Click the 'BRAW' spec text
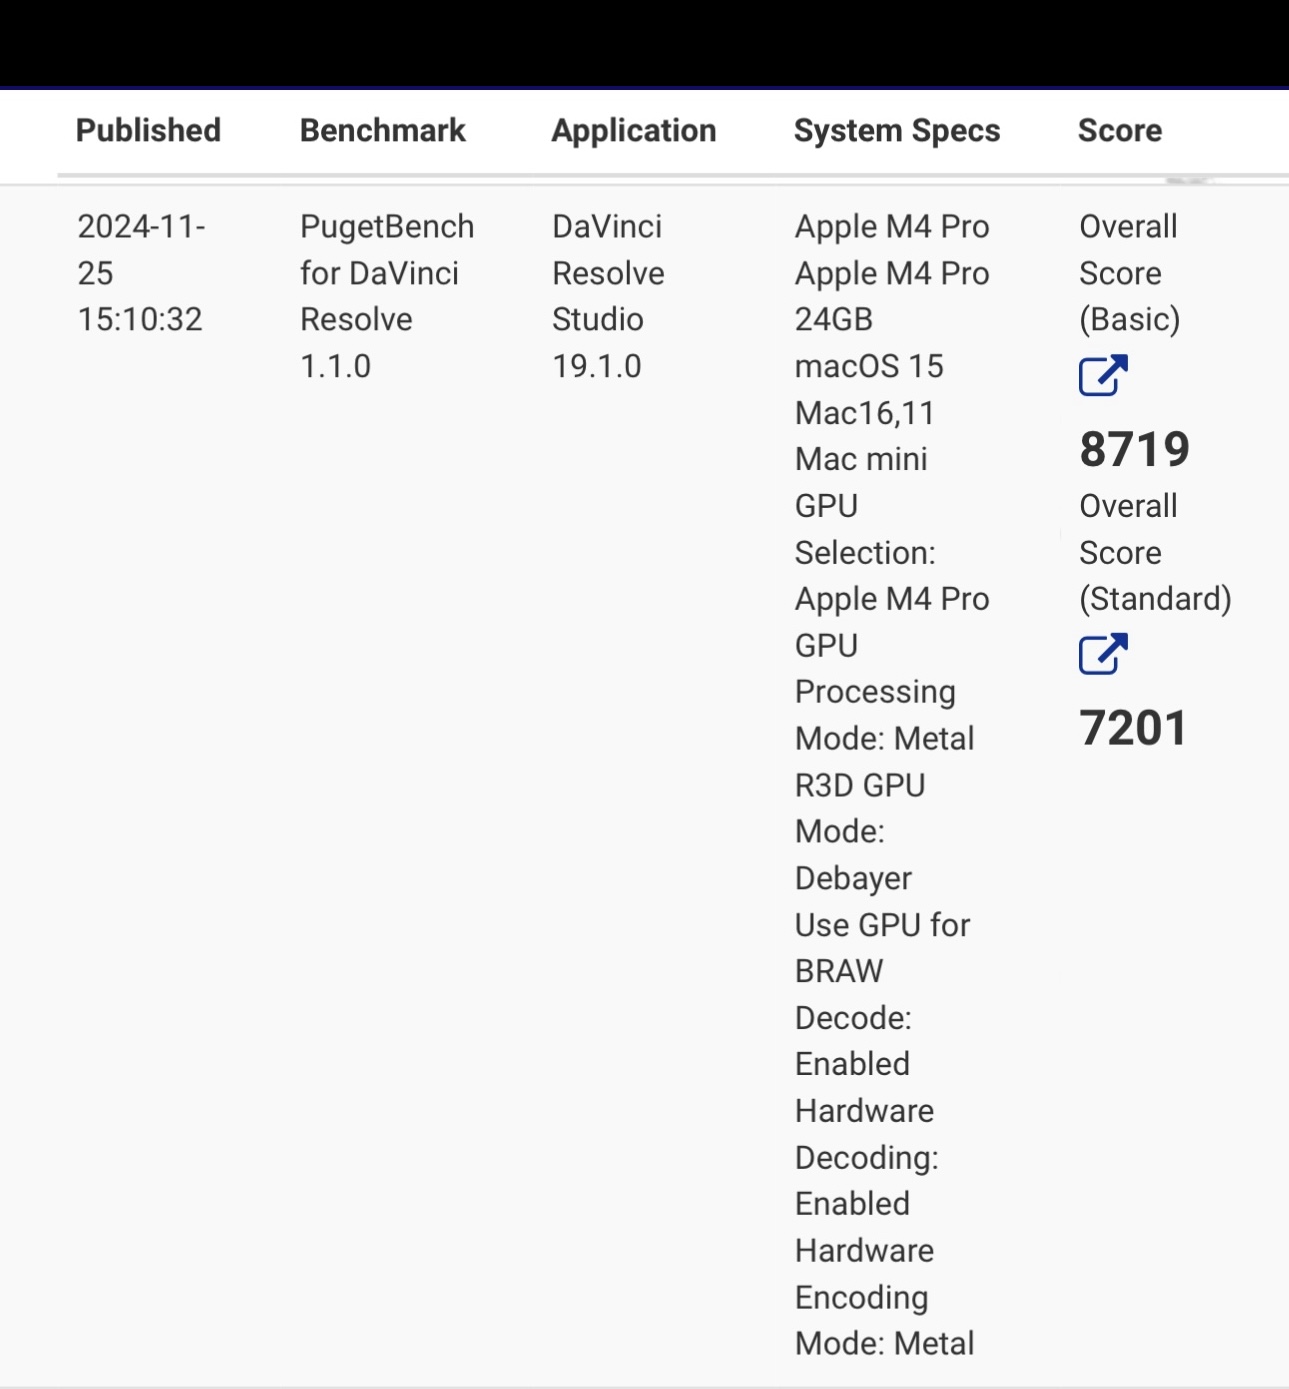Viewport: 1289px width, 1389px height. pyautogui.click(x=839, y=972)
